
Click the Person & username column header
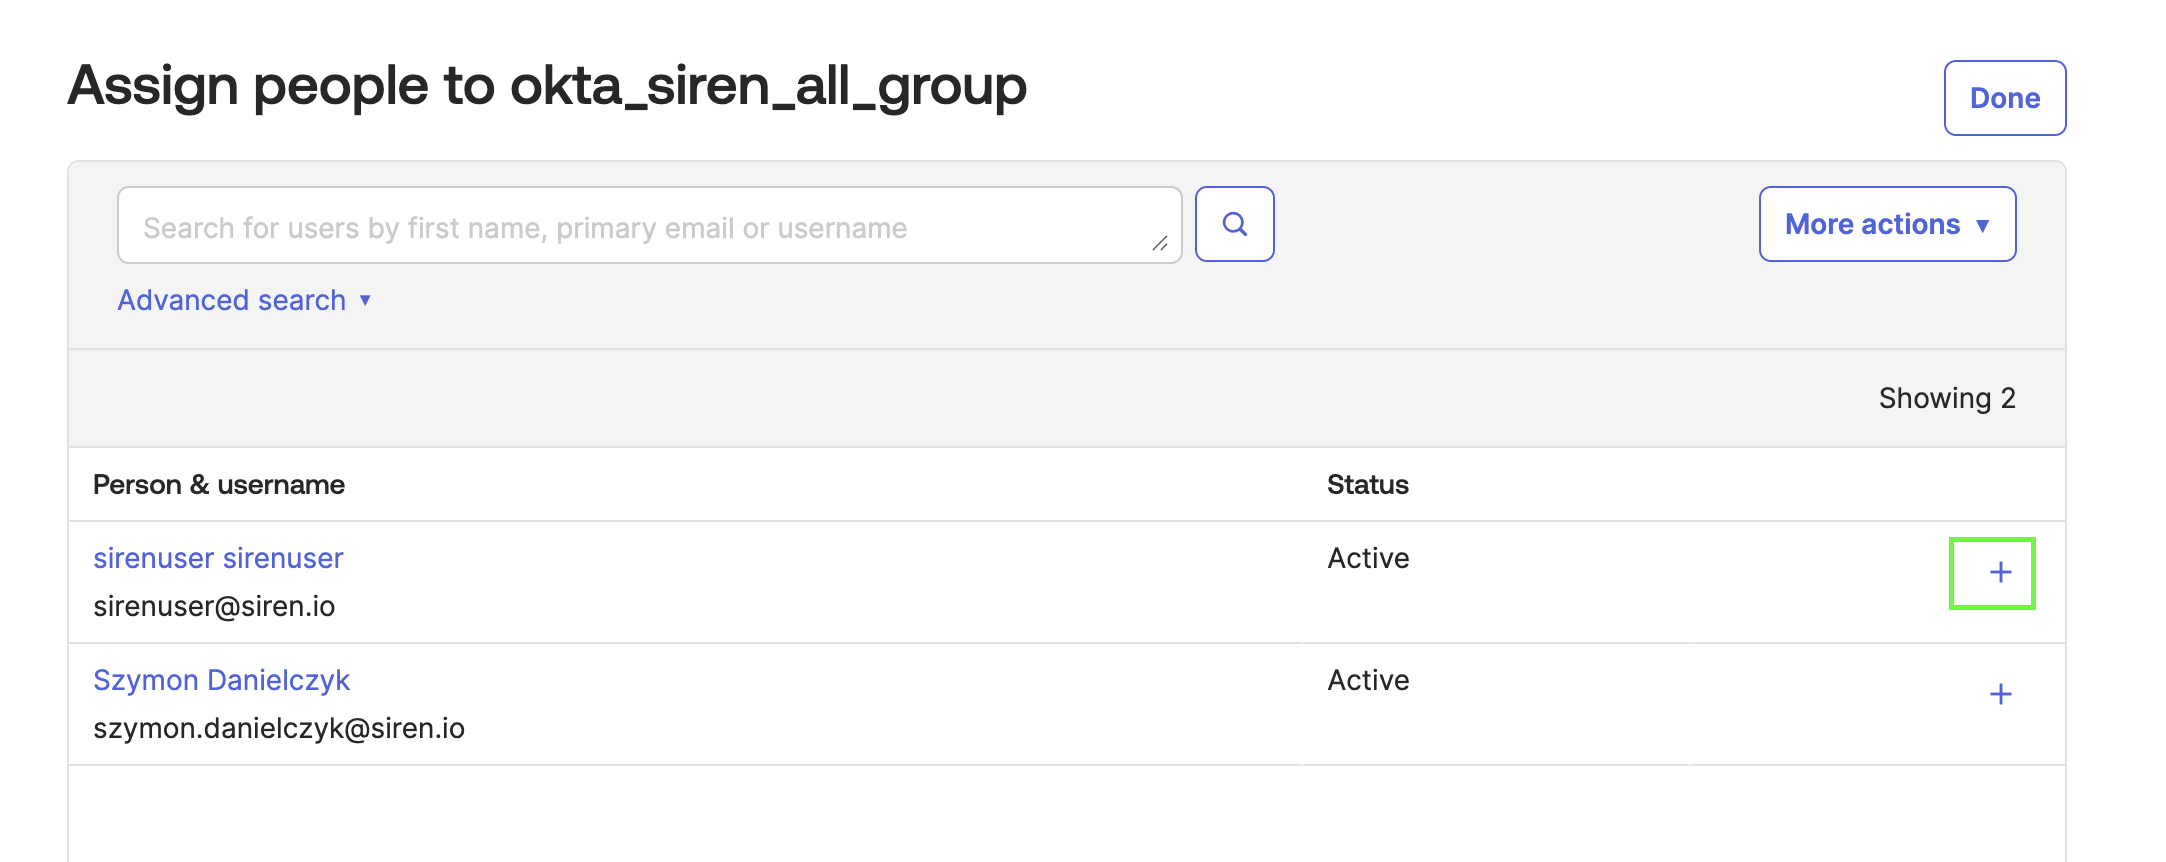220,484
